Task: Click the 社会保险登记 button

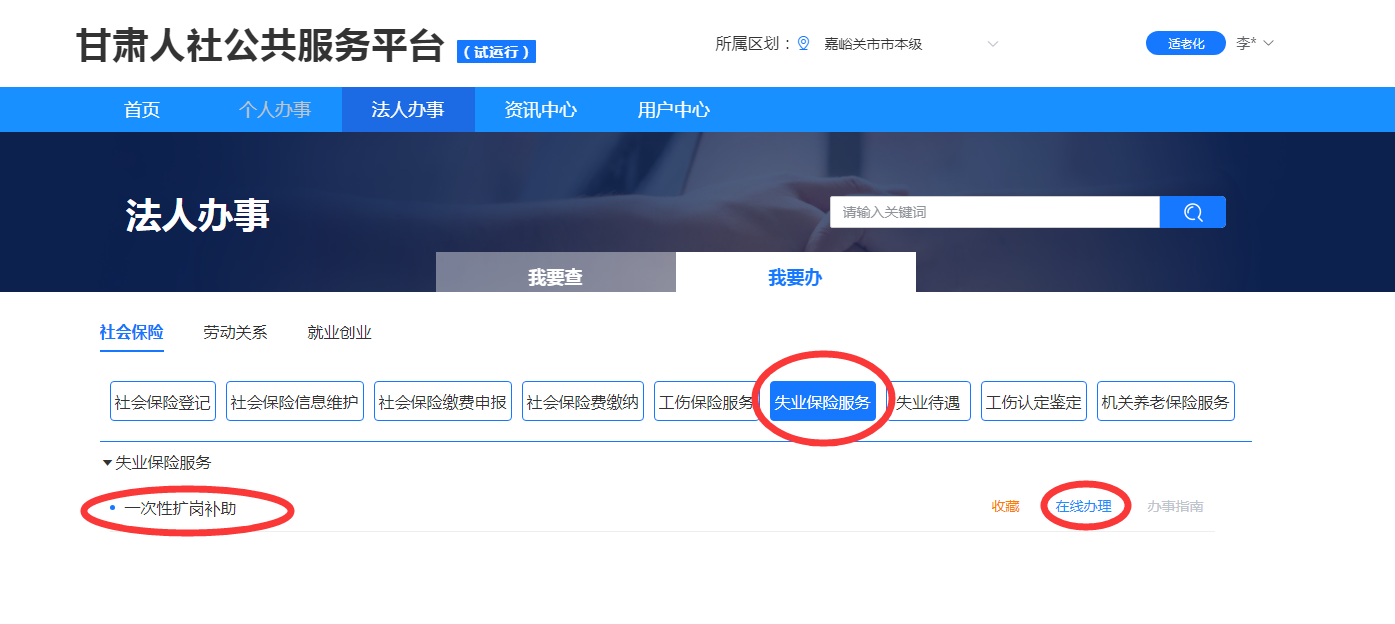Action: coord(162,402)
